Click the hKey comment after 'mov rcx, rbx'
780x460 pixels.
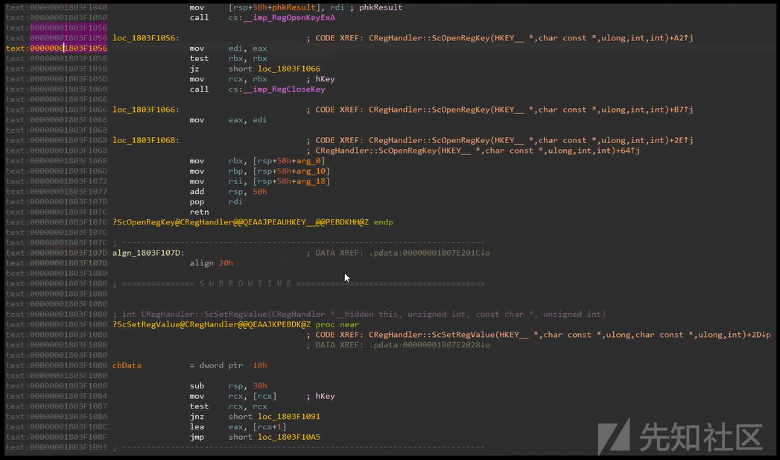(x=325, y=79)
